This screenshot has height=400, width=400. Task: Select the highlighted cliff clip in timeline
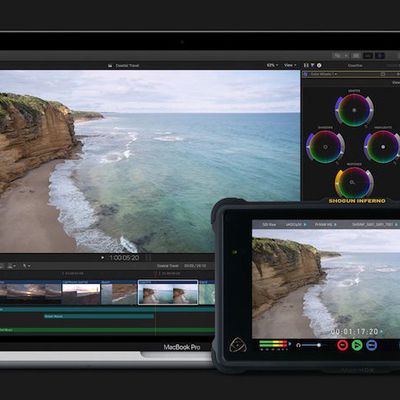[x=168, y=292]
